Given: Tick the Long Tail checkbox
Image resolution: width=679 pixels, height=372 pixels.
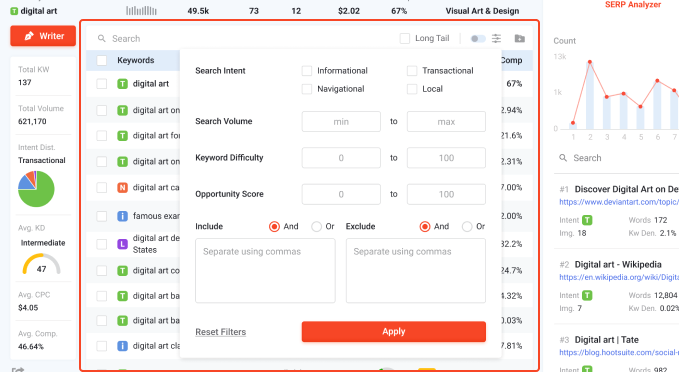Looking at the screenshot, I should (x=405, y=39).
